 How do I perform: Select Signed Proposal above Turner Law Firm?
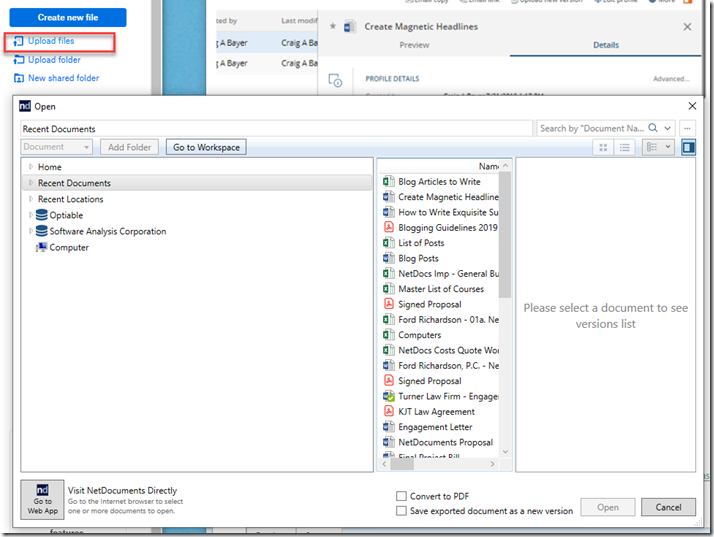tap(429, 381)
